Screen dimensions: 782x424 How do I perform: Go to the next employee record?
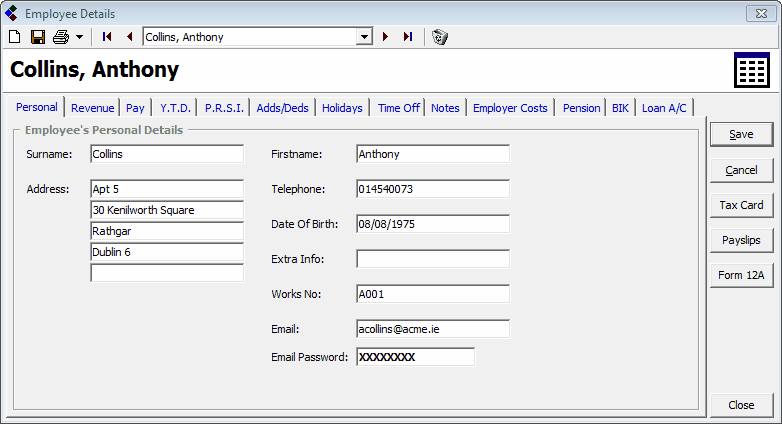[x=386, y=37]
